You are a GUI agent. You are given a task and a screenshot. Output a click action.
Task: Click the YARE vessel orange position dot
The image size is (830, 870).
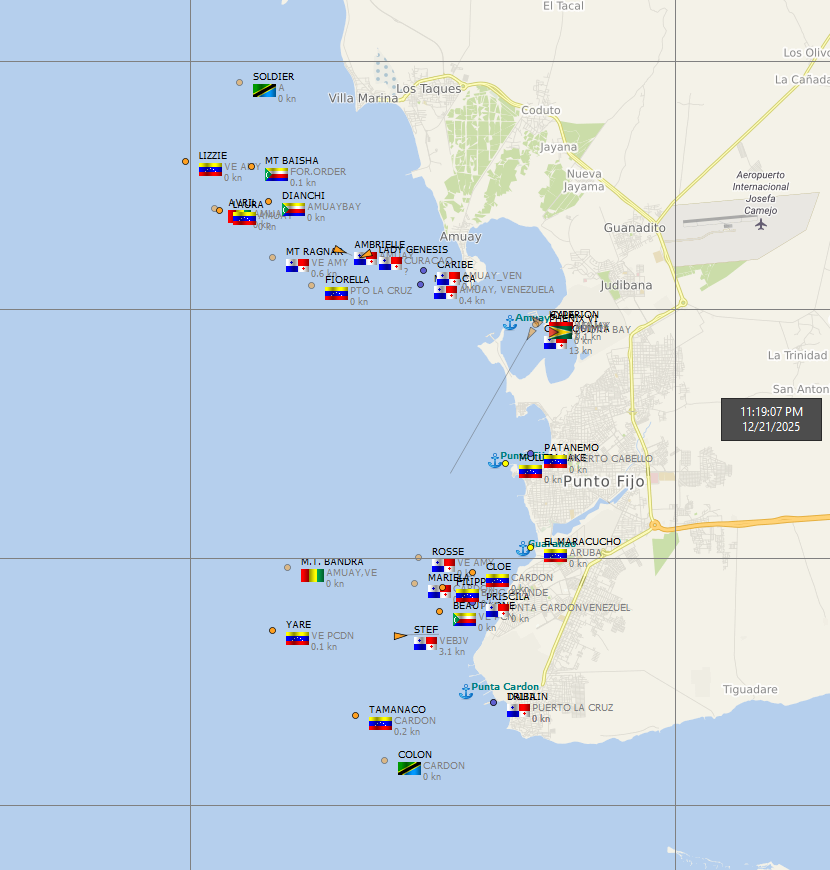[272, 631]
